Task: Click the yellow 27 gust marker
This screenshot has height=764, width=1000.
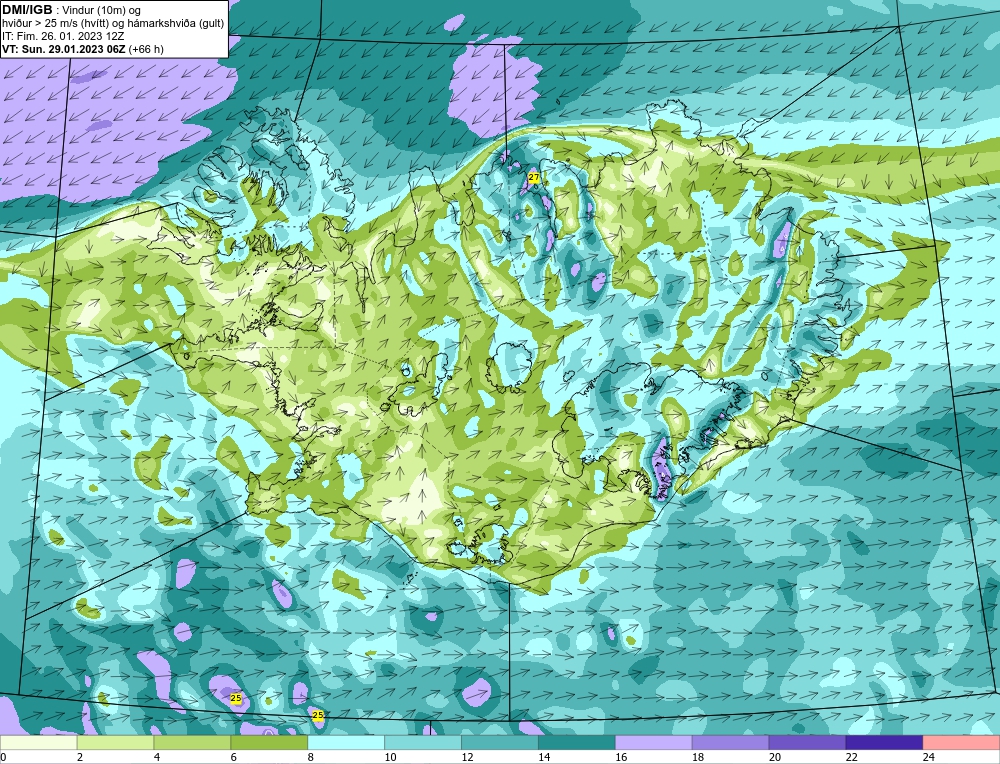Action: pos(534,177)
